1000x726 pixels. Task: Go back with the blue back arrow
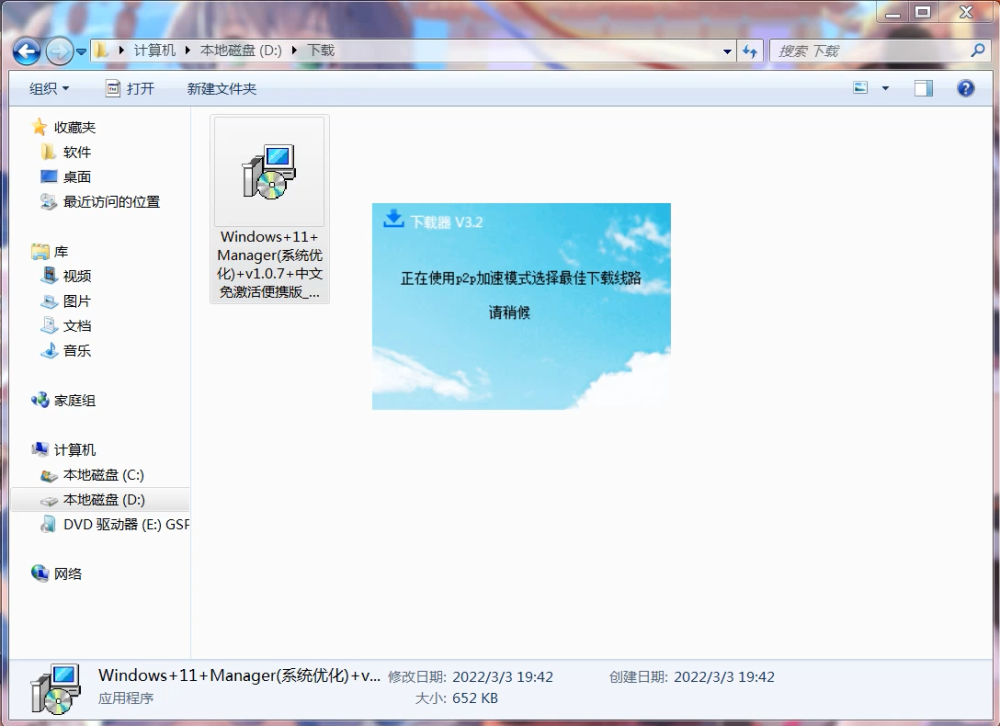(x=27, y=51)
